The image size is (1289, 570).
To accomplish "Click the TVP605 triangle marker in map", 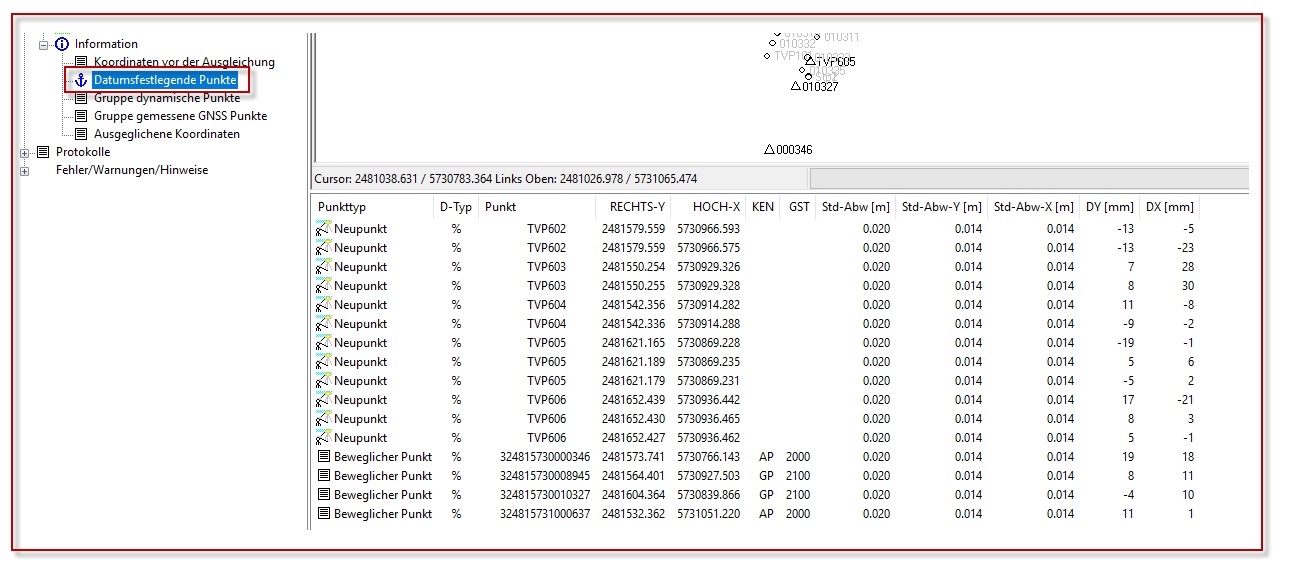I will tap(809, 61).
